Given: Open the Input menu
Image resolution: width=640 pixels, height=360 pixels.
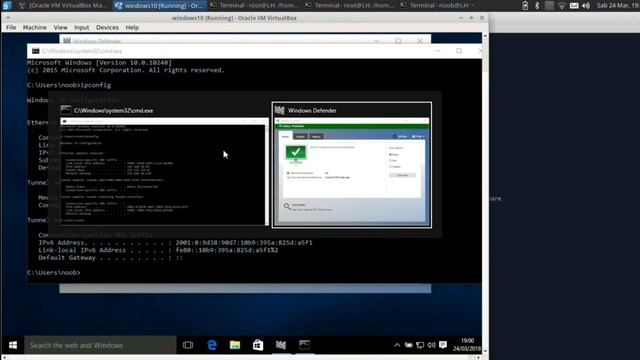Looking at the screenshot, I should pos(81,27).
